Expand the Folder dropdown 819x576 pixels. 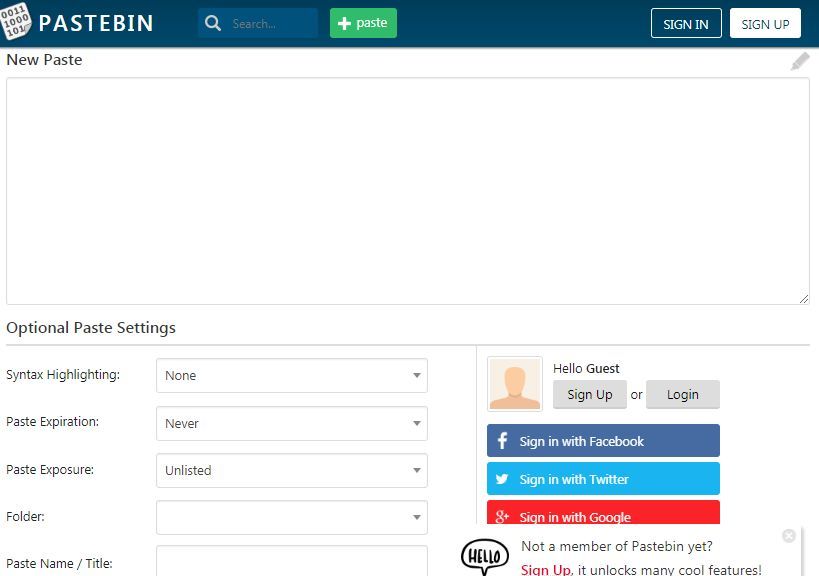tap(292, 518)
